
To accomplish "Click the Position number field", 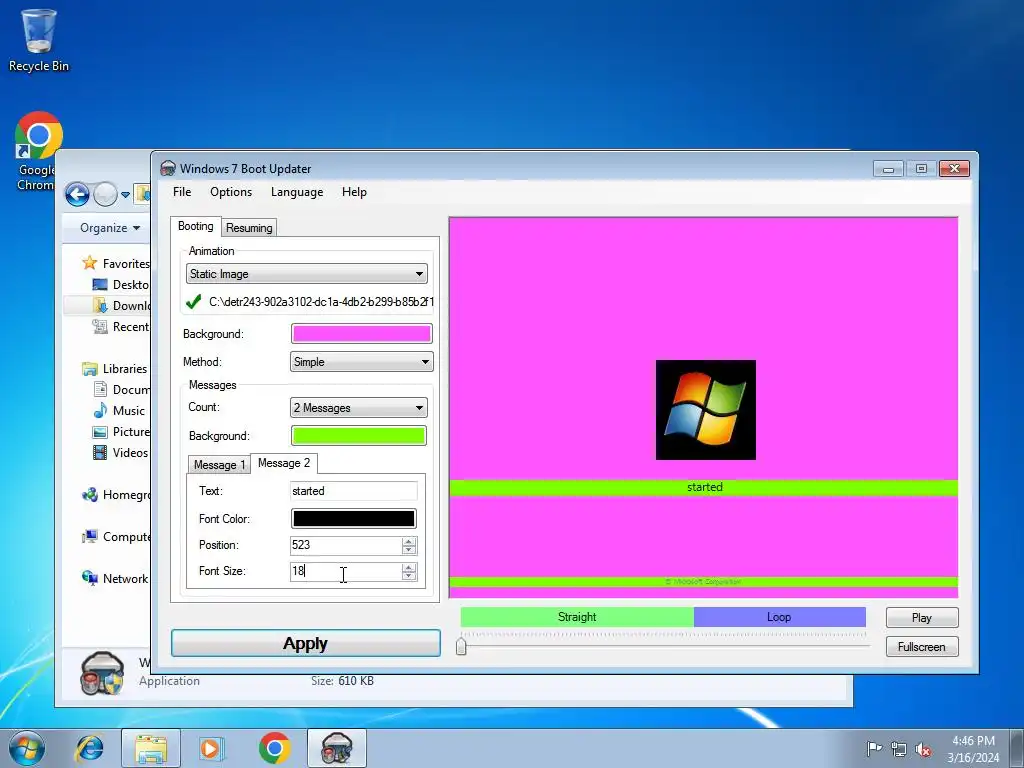I will 346,545.
